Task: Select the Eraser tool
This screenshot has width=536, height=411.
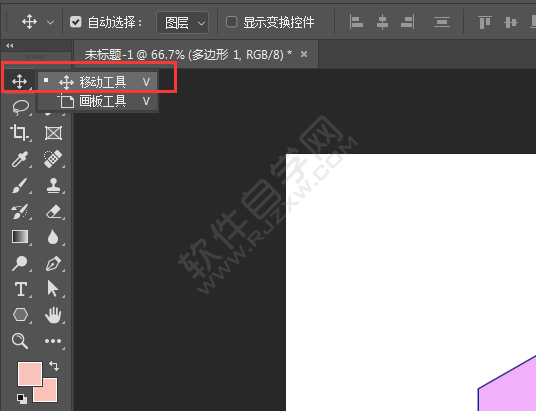Action: click(x=53, y=212)
